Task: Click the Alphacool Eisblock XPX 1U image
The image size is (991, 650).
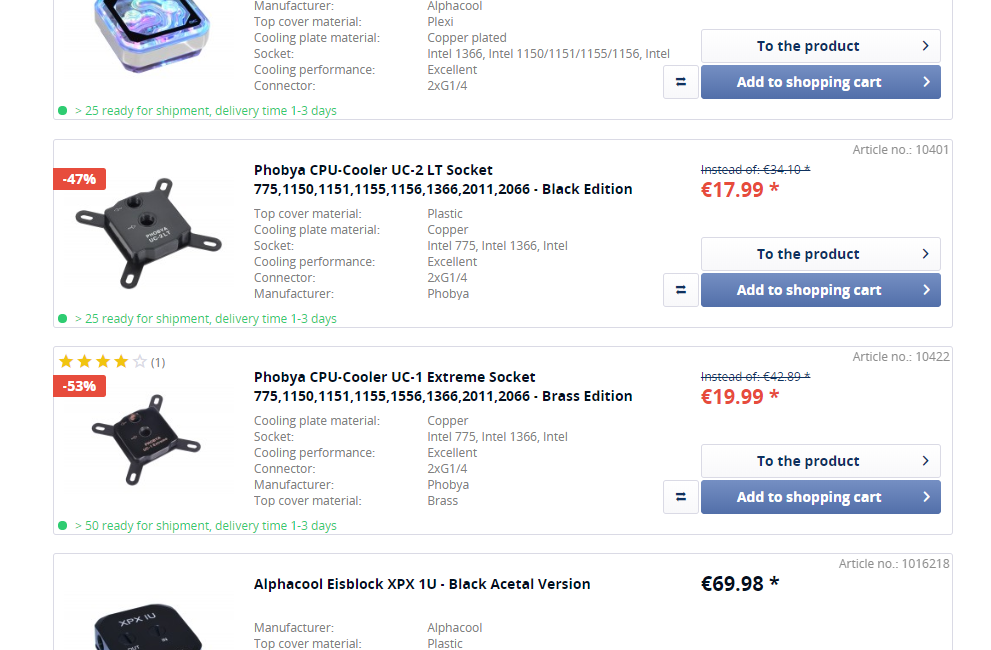Action: [x=150, y=625]
